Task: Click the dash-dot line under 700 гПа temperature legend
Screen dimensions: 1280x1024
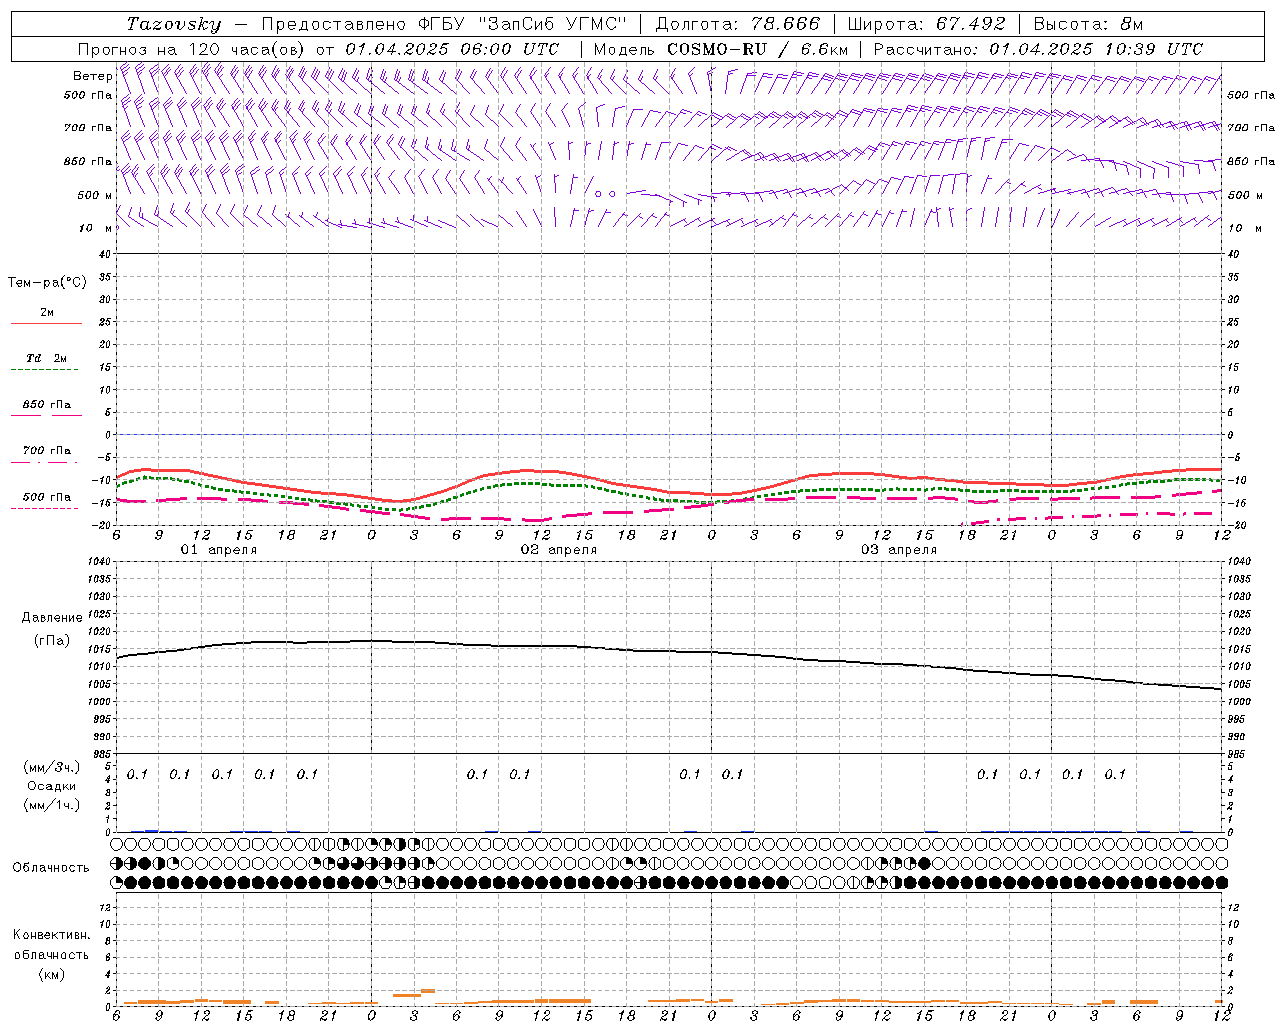Action: click(x=44, y=462)
